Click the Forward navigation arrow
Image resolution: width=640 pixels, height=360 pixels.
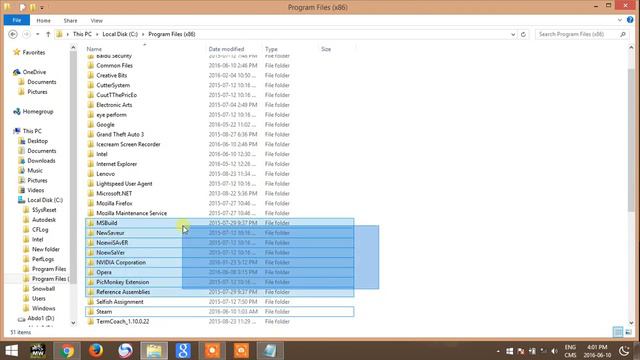[26, 34]
